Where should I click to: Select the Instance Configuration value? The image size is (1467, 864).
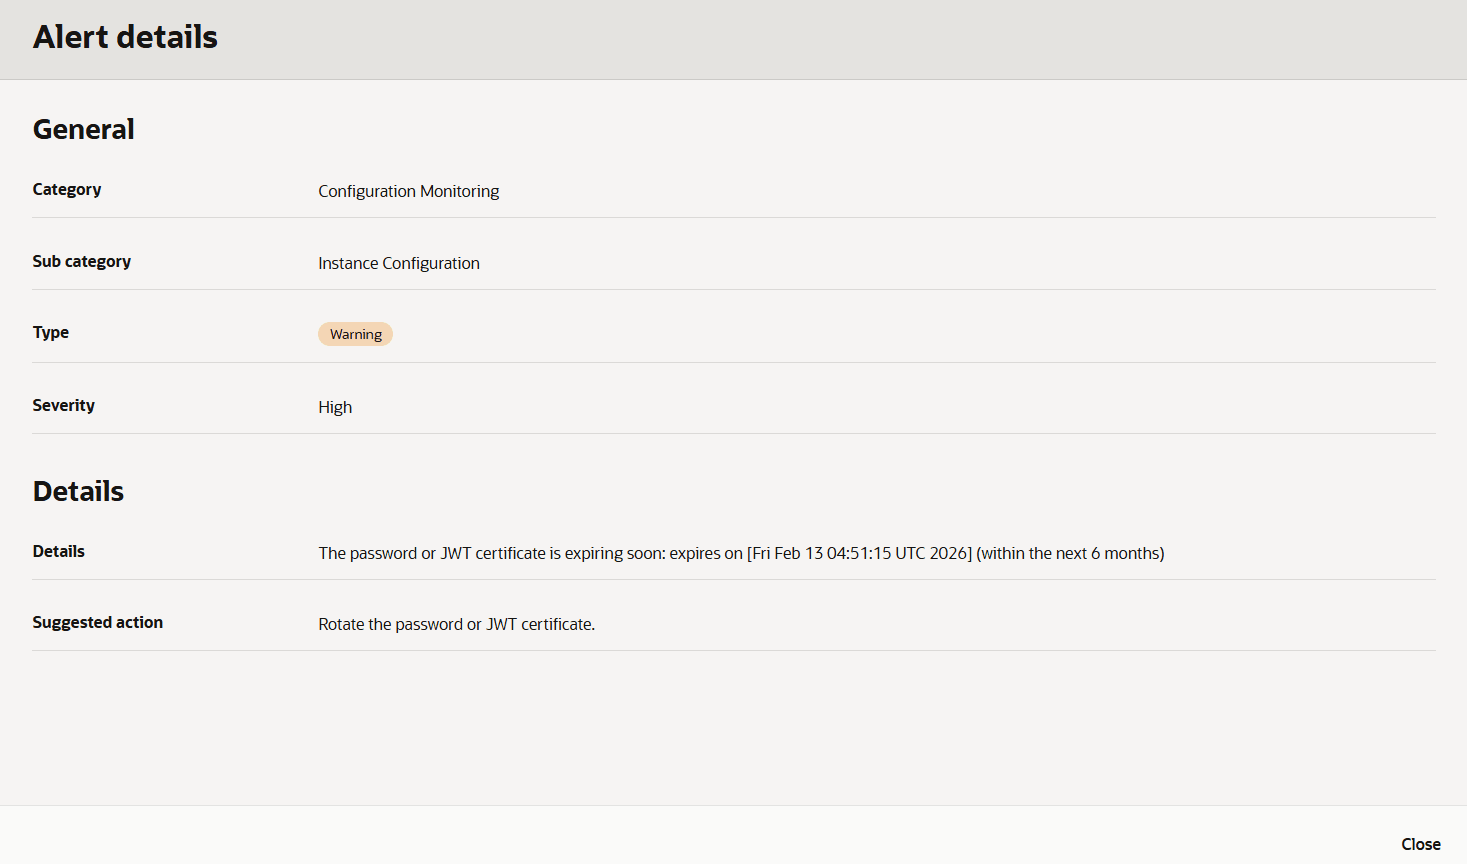click(x=398, y=263)
